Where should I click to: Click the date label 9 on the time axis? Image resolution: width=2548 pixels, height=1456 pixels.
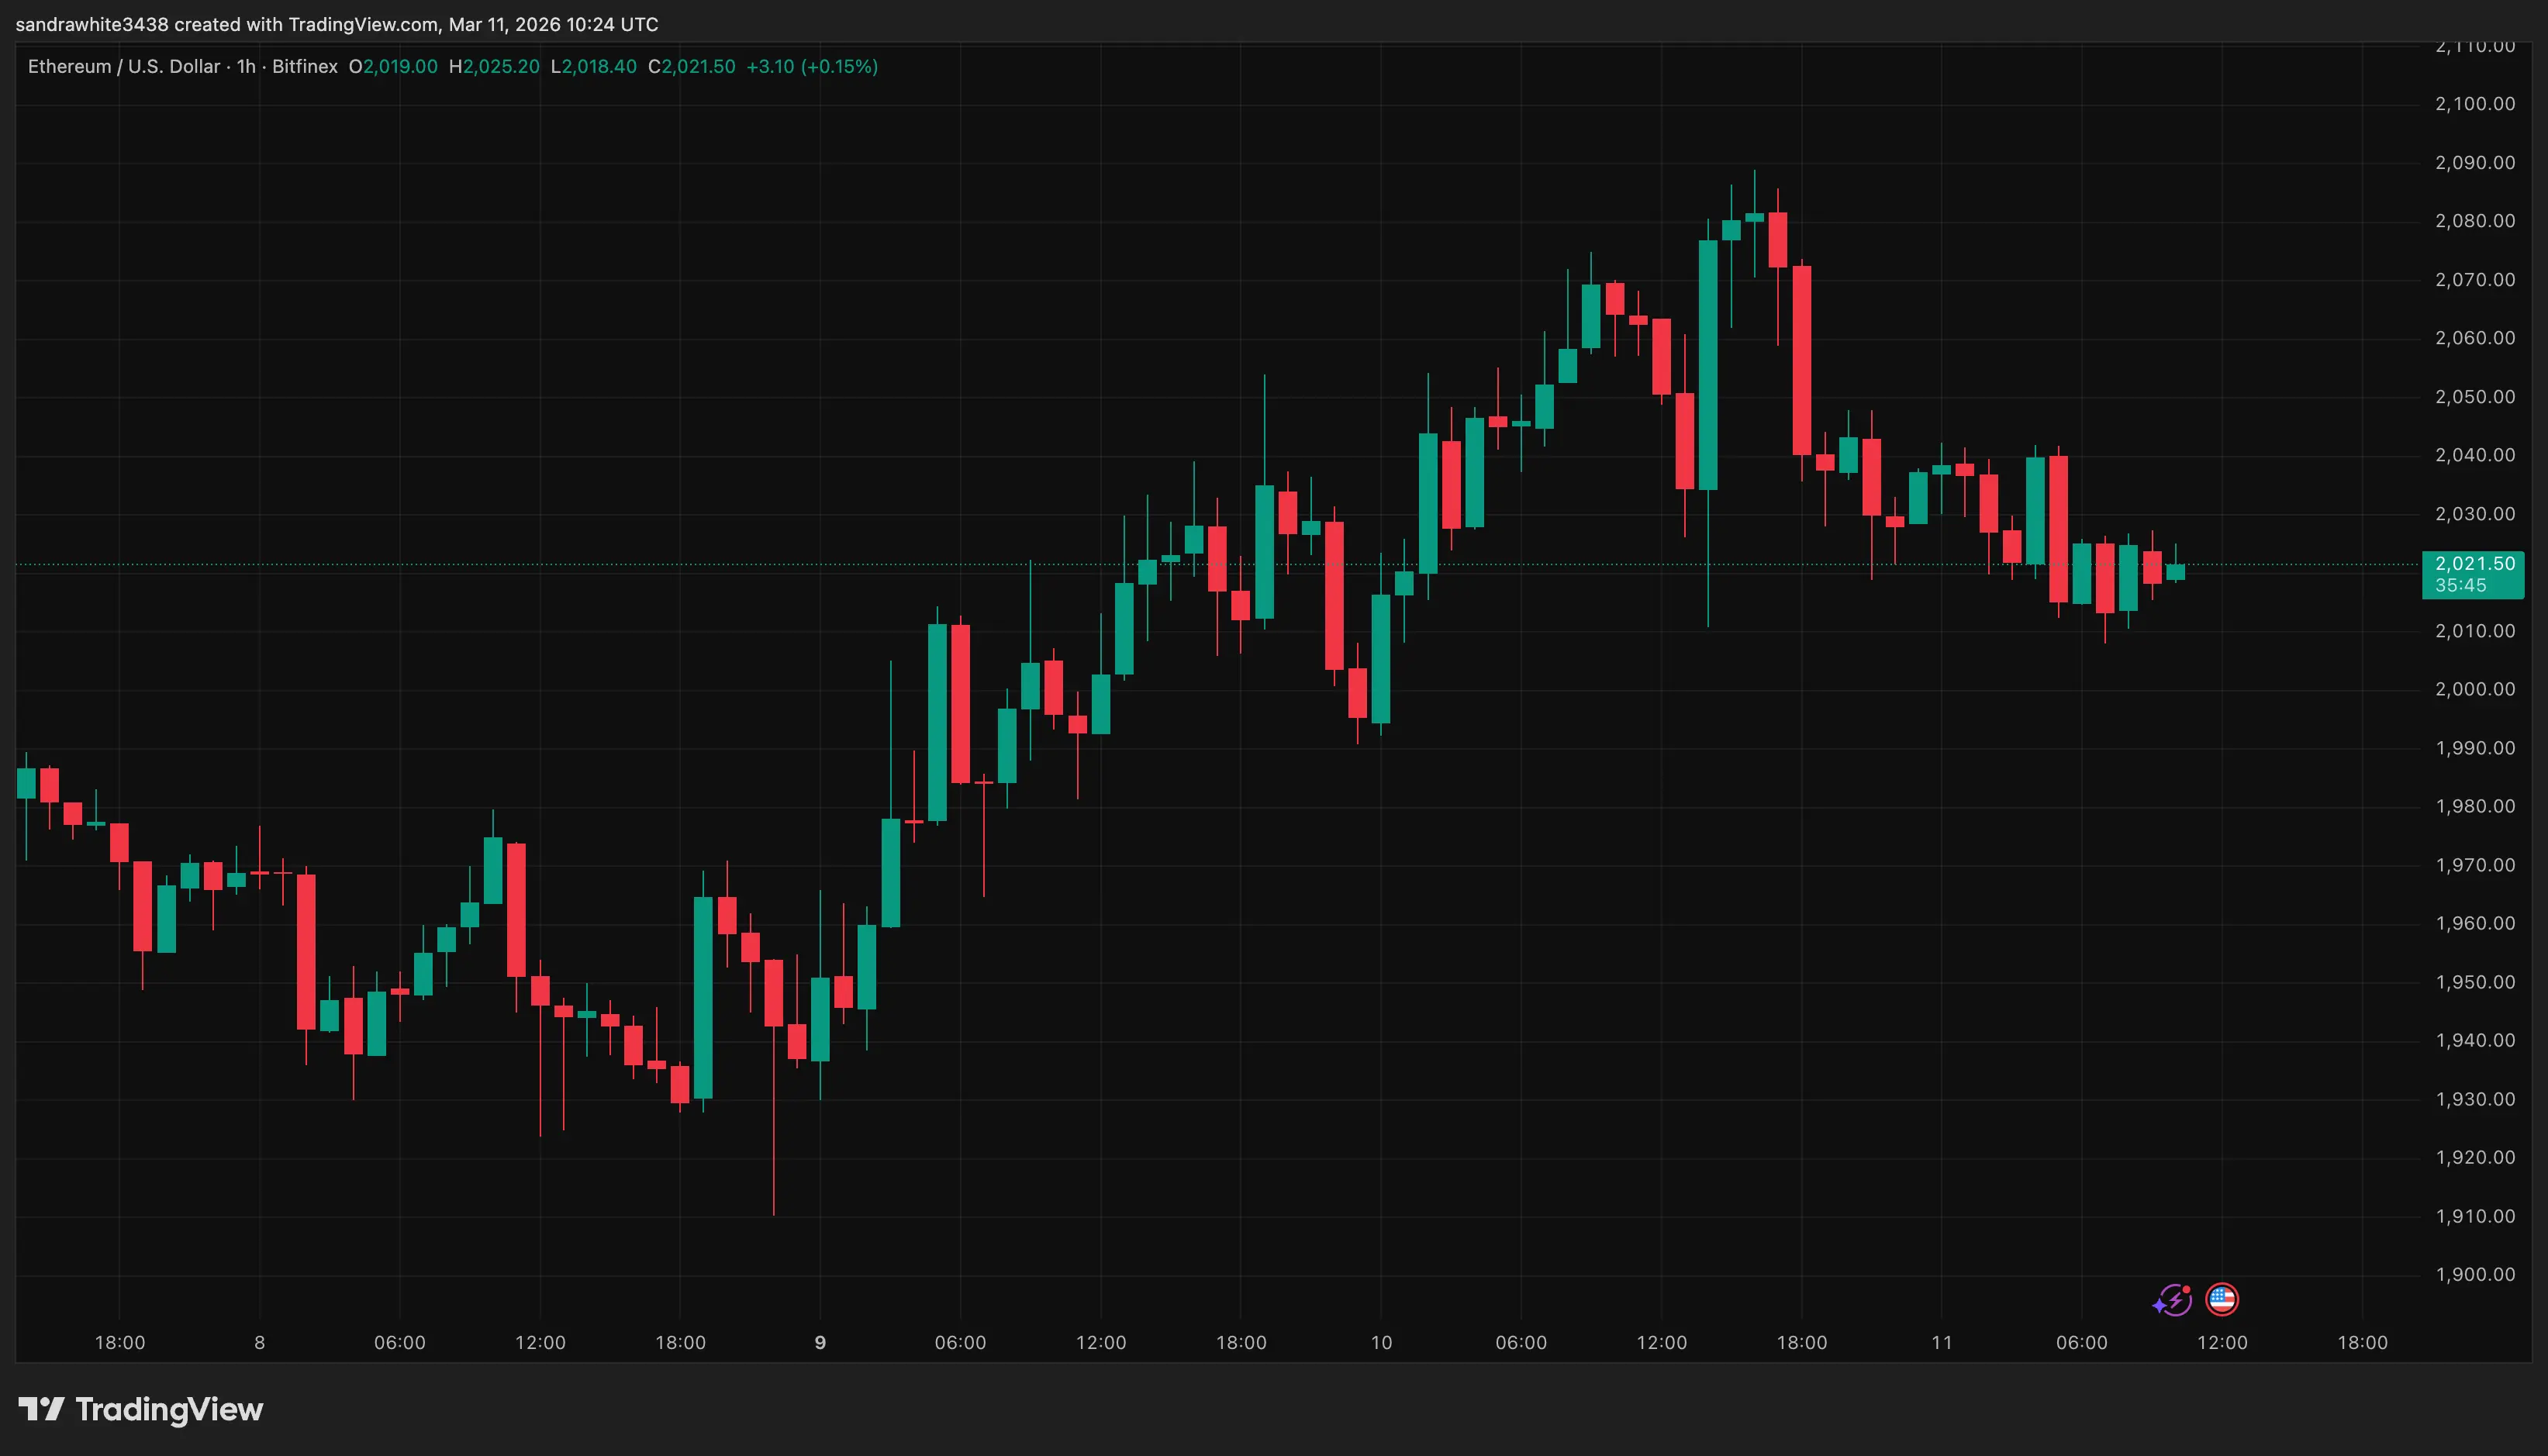point(820,1343)
